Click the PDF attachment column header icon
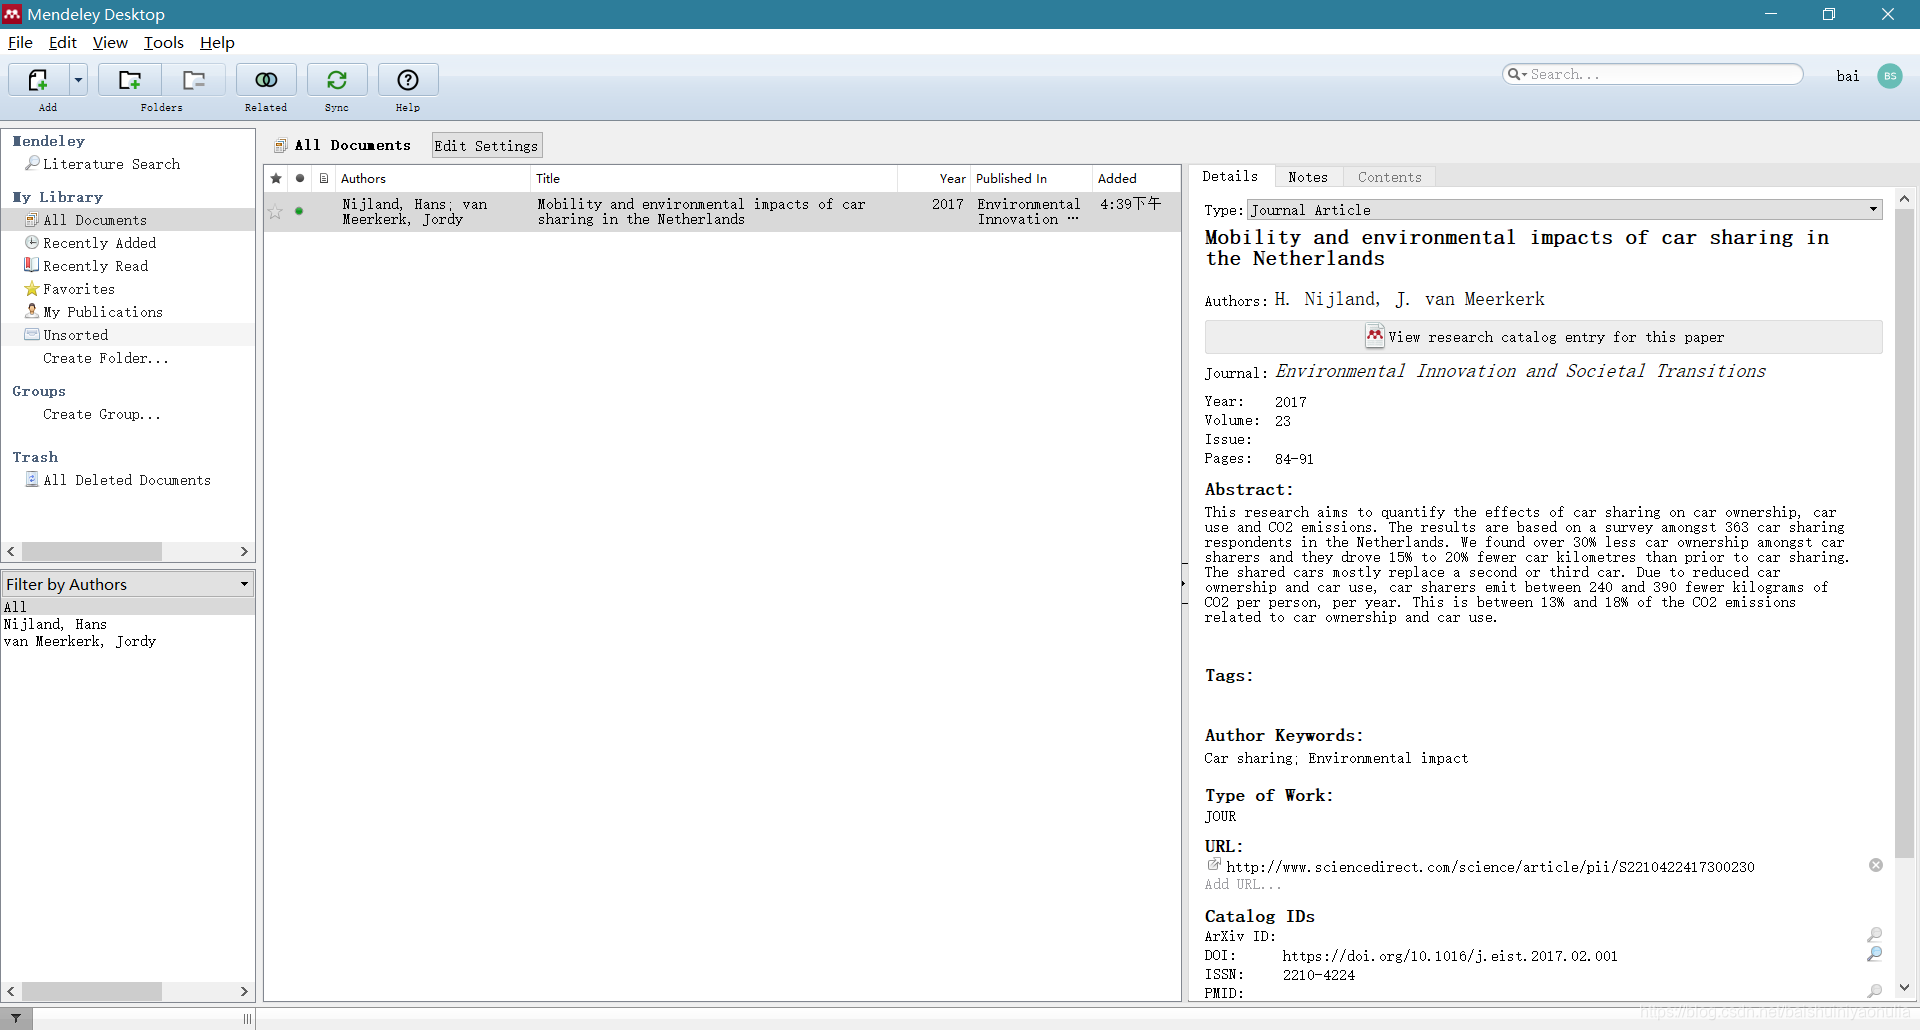1920x1030 pixels. click(324, 178)
